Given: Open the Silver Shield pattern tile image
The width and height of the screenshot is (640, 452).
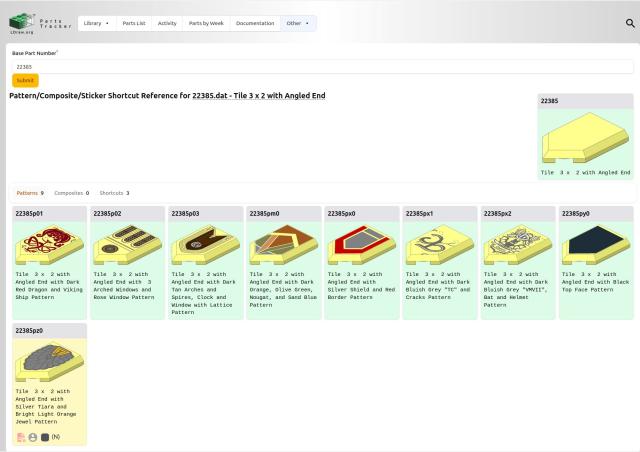Looking at the screenshot, I should click(x=361, y=245).
